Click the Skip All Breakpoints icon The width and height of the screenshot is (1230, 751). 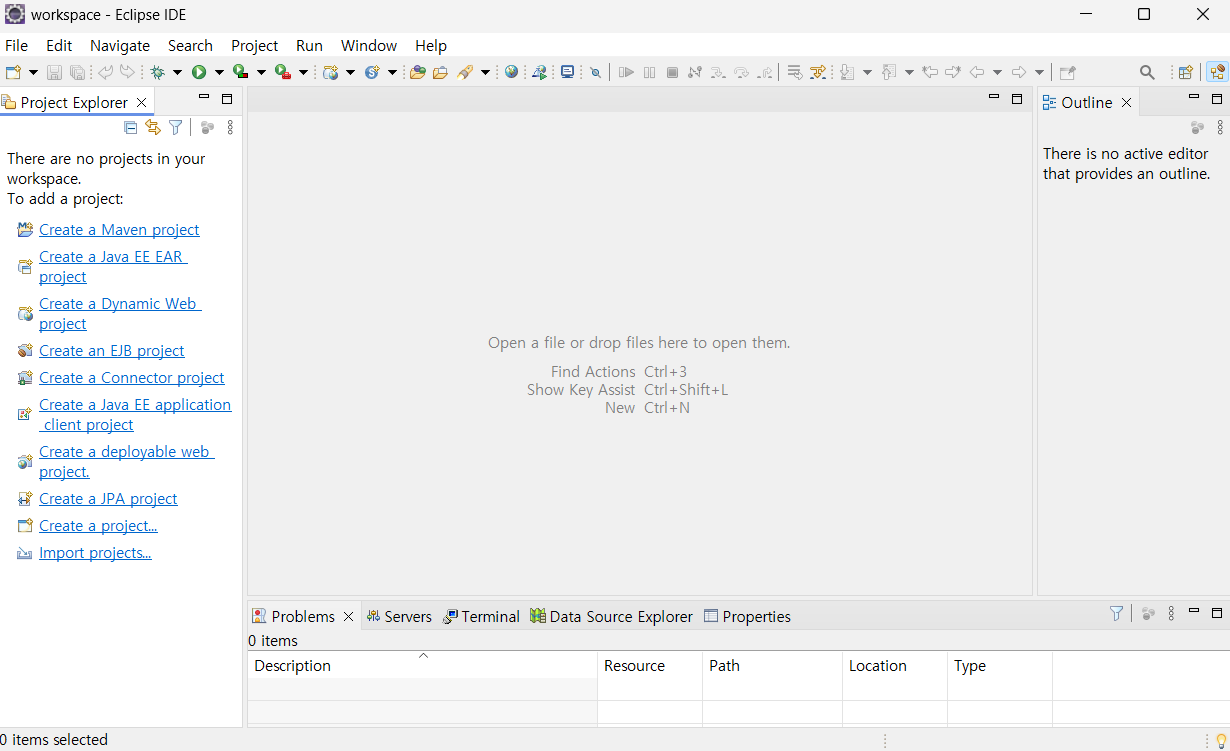click(595, 72)
